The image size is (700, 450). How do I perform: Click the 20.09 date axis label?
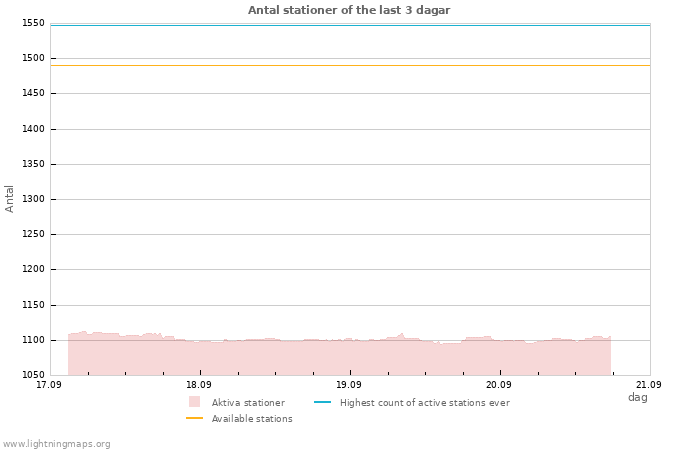coord(499,385)
